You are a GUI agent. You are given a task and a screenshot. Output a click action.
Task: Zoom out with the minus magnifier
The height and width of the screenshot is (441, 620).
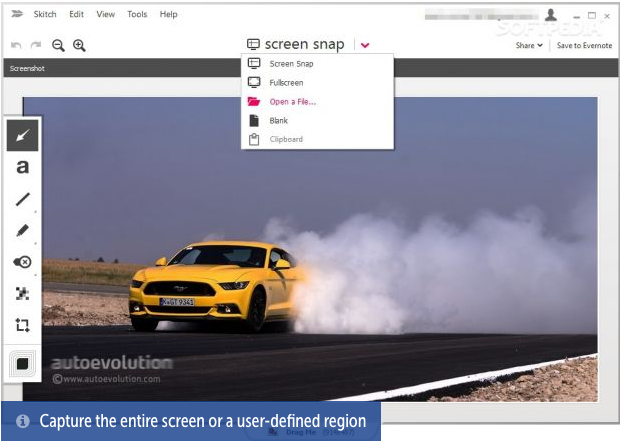pyautogui.click(x=58, y=45)
